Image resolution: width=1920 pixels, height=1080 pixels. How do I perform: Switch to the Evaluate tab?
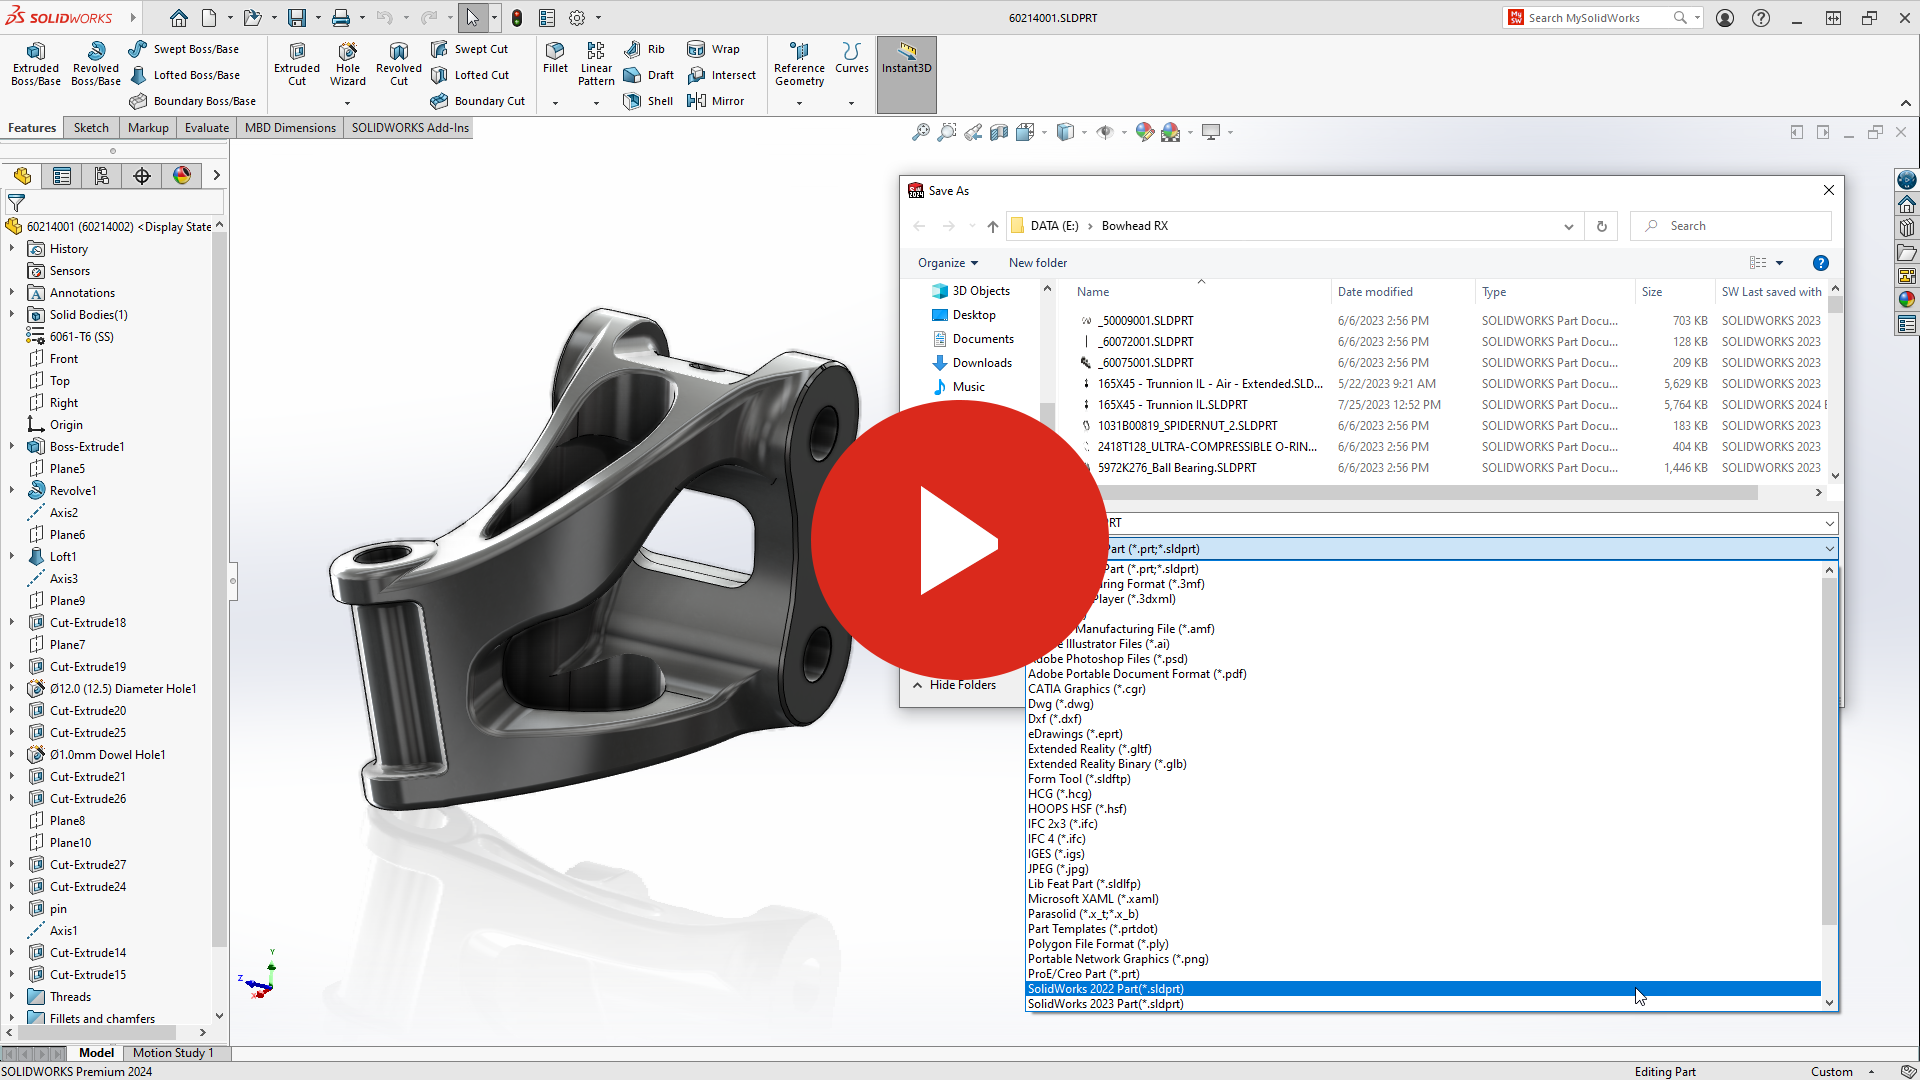pos(207,128)
